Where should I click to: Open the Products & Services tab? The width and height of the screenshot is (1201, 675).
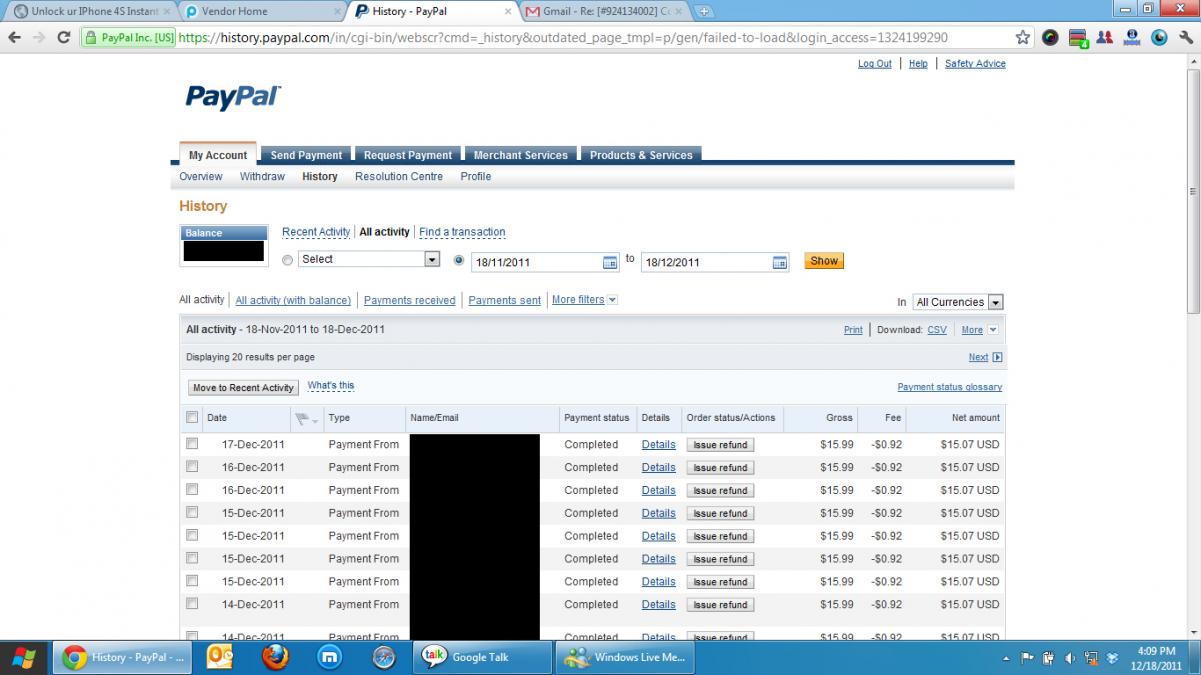coord(641,155)
